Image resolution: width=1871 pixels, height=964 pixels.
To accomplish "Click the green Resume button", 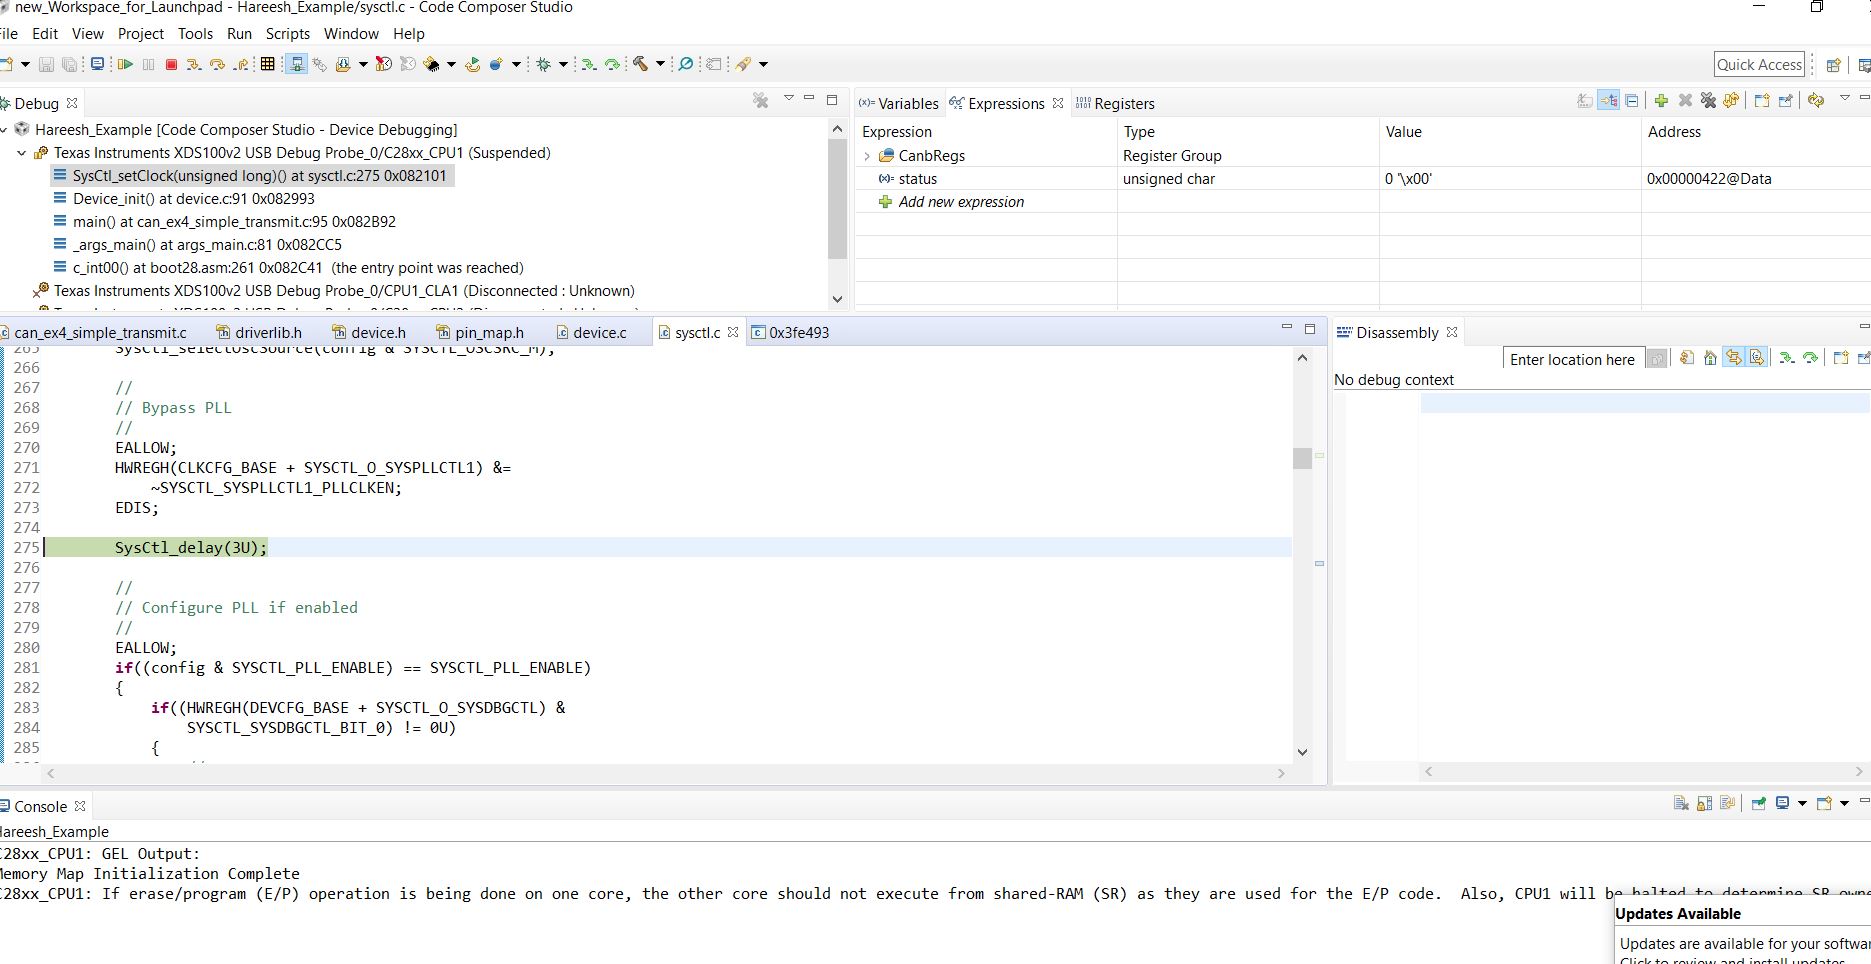I will click(125, 64).
